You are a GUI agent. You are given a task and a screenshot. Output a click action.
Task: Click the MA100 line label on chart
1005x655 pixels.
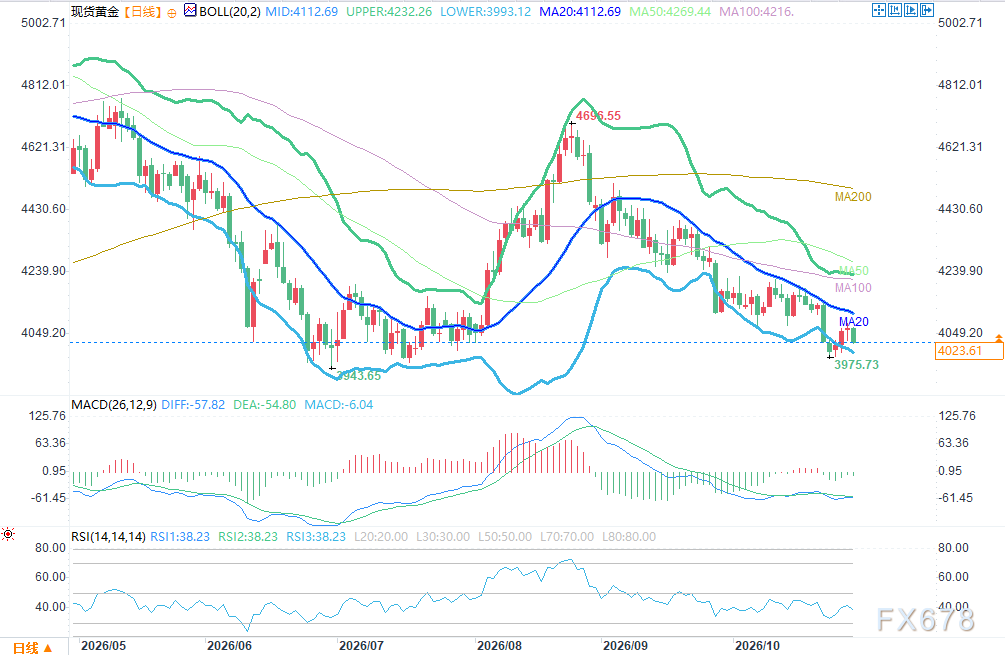pos(853,288)
